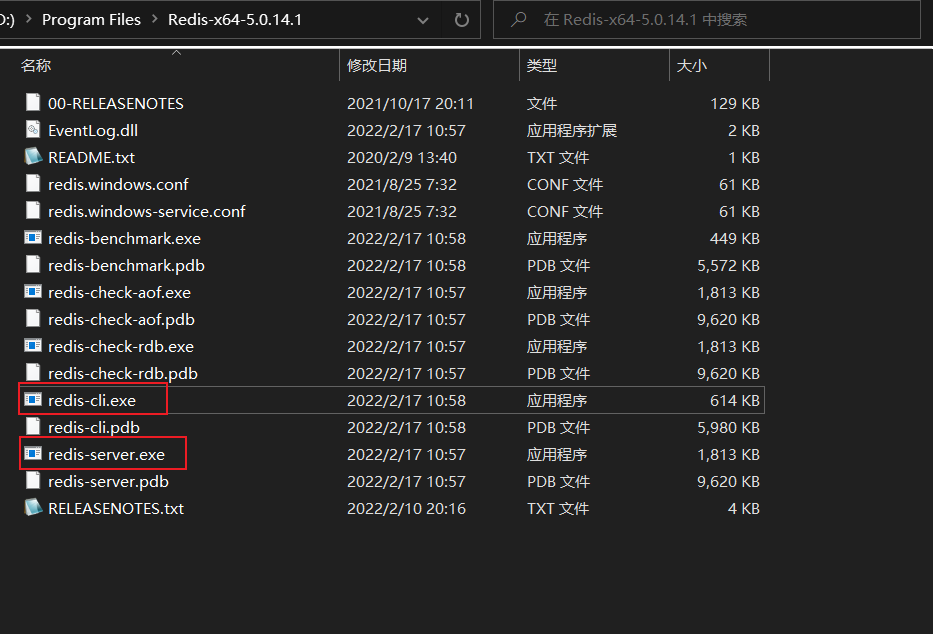
Task: Click the redis-server.exe application icon
Action: coord(33,454)
